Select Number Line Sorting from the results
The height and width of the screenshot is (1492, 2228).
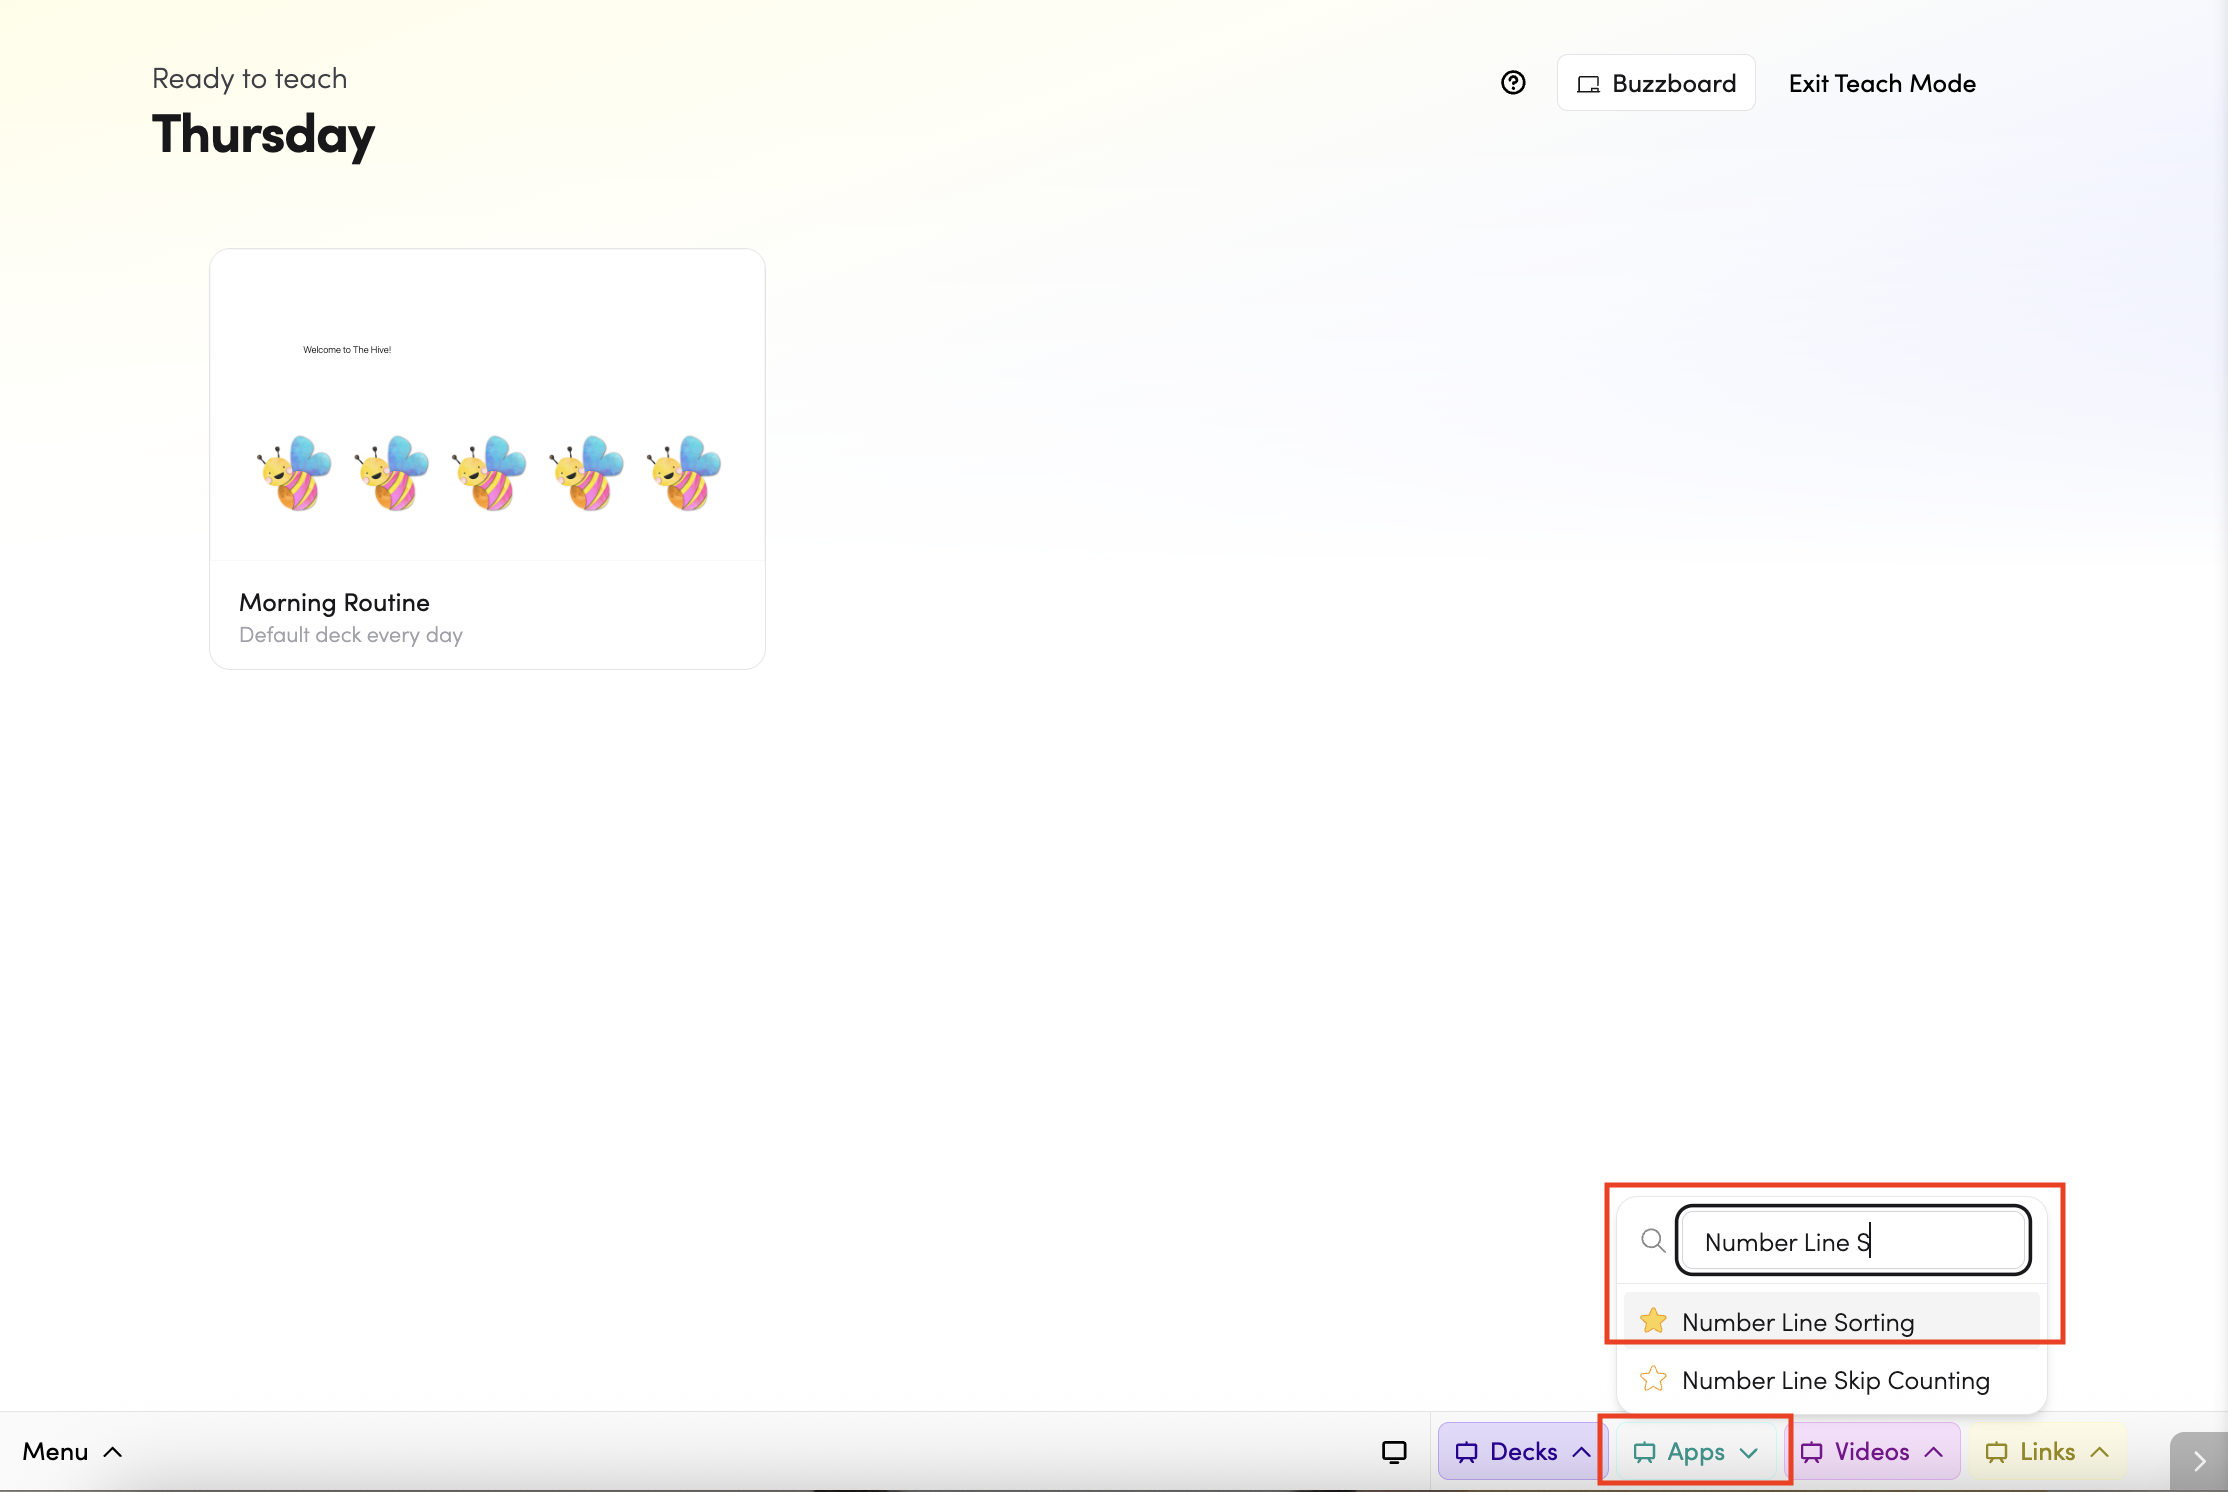pyautogui.click(x=1798, y=1322)
